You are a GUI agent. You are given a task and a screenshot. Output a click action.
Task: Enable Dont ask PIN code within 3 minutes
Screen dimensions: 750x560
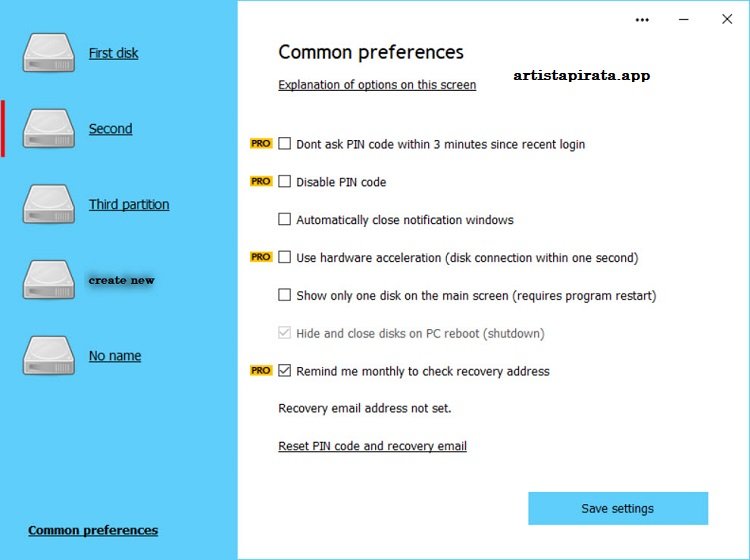285,144
